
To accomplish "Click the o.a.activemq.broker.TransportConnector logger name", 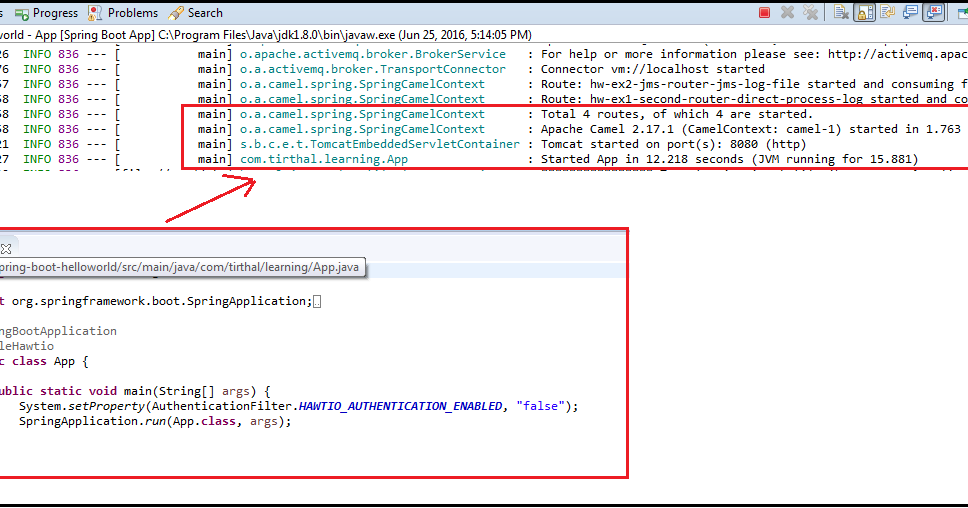I will pyautogui.click(x=373, y=69).
